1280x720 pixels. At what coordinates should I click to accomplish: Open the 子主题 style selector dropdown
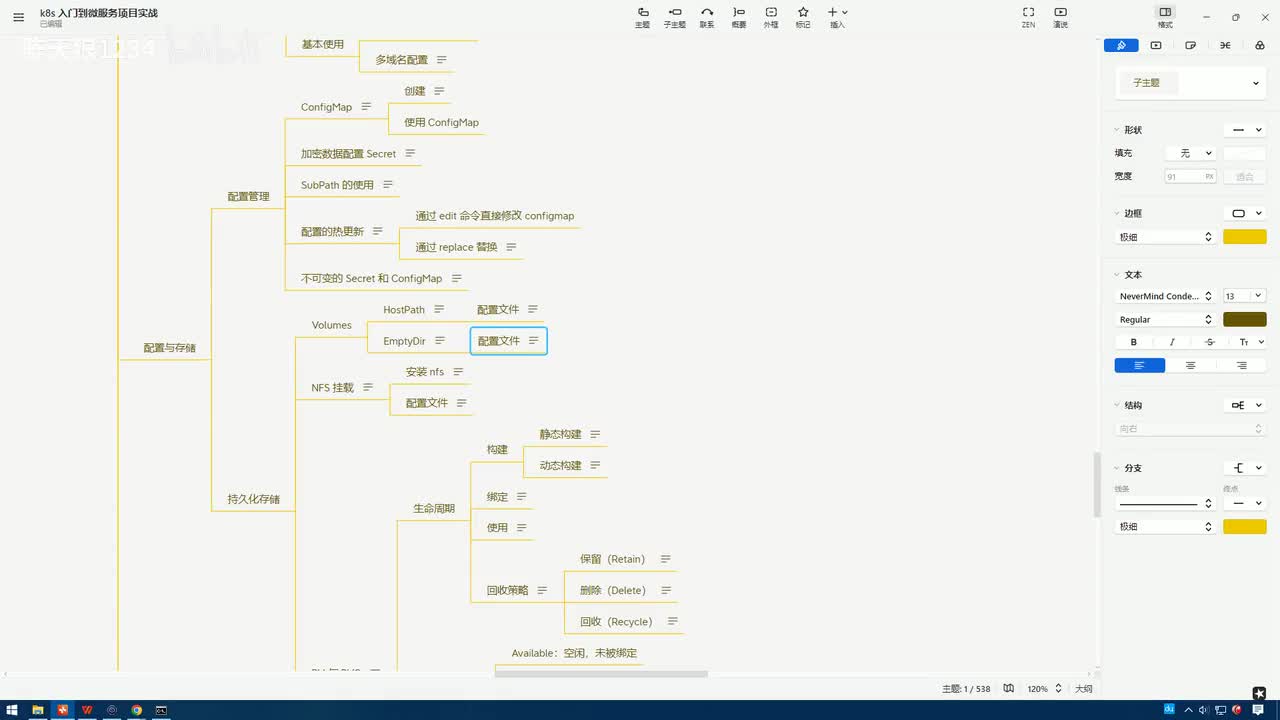click(1190, 83)
